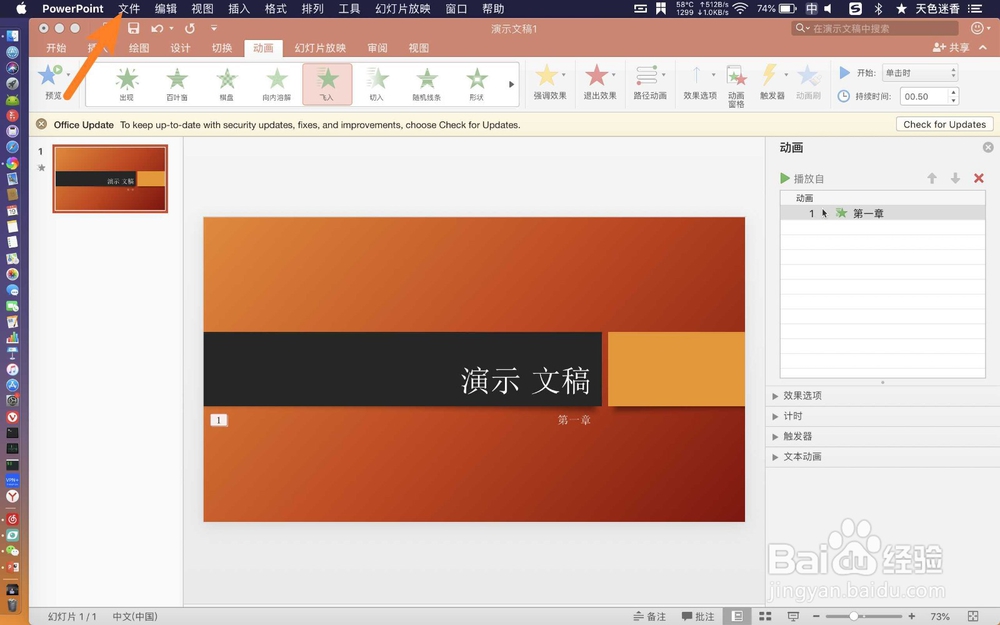Move animation down with down arrow

point(955,179)
